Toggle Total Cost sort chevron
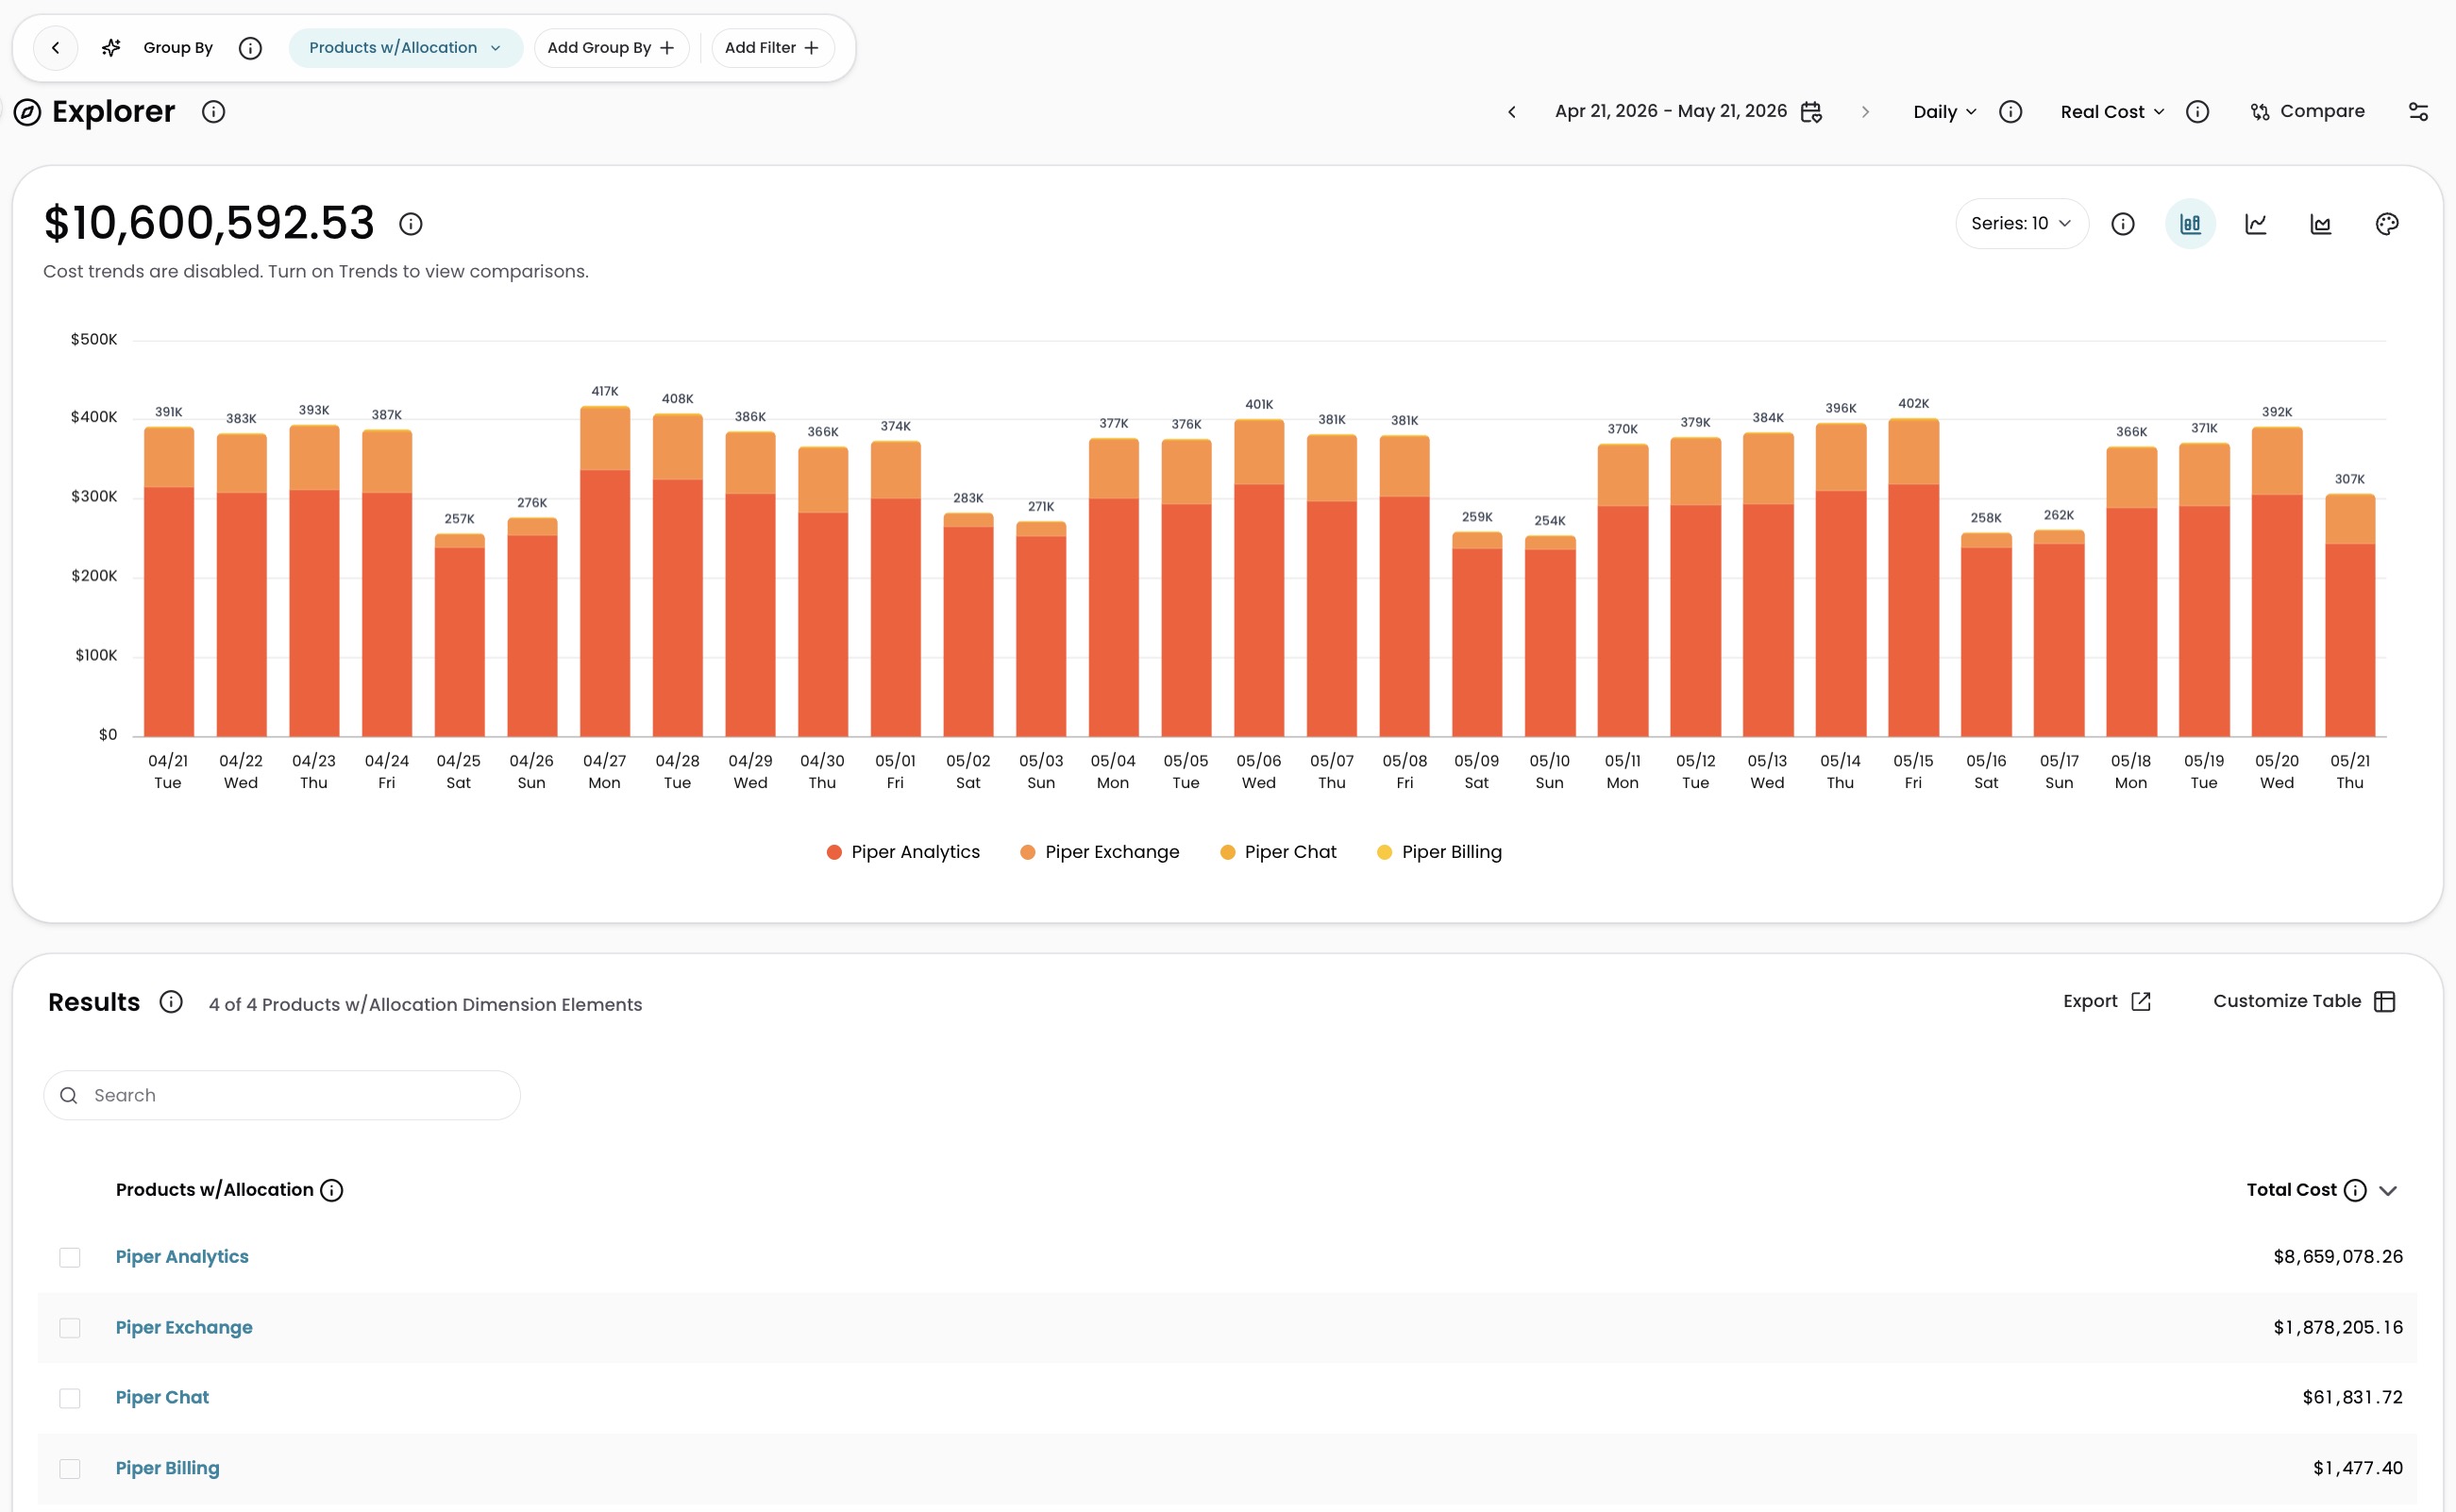Image resolution: width=2456 pixels, height=1512 pixels. tap(2388, 1191)
